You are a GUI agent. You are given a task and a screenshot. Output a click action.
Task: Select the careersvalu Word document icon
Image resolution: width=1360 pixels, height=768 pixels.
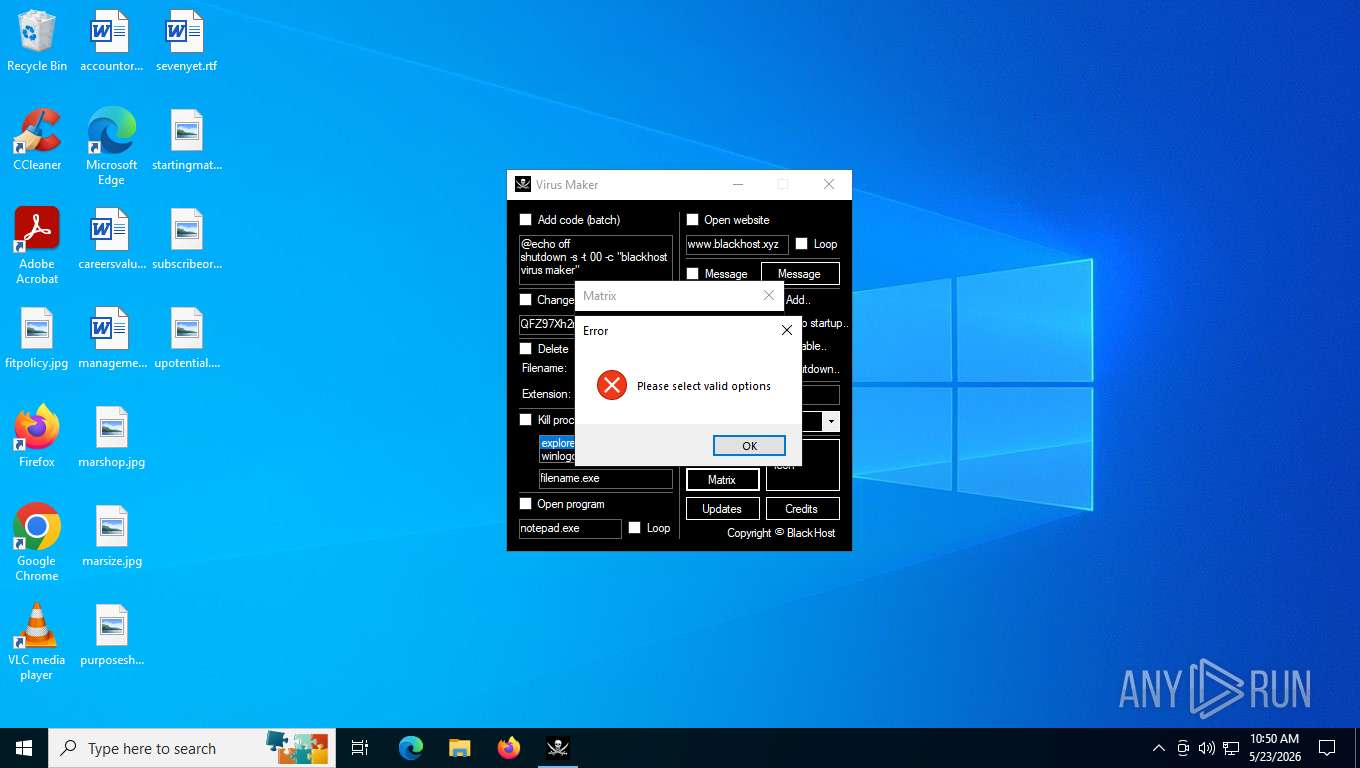(x=111, y=239)
